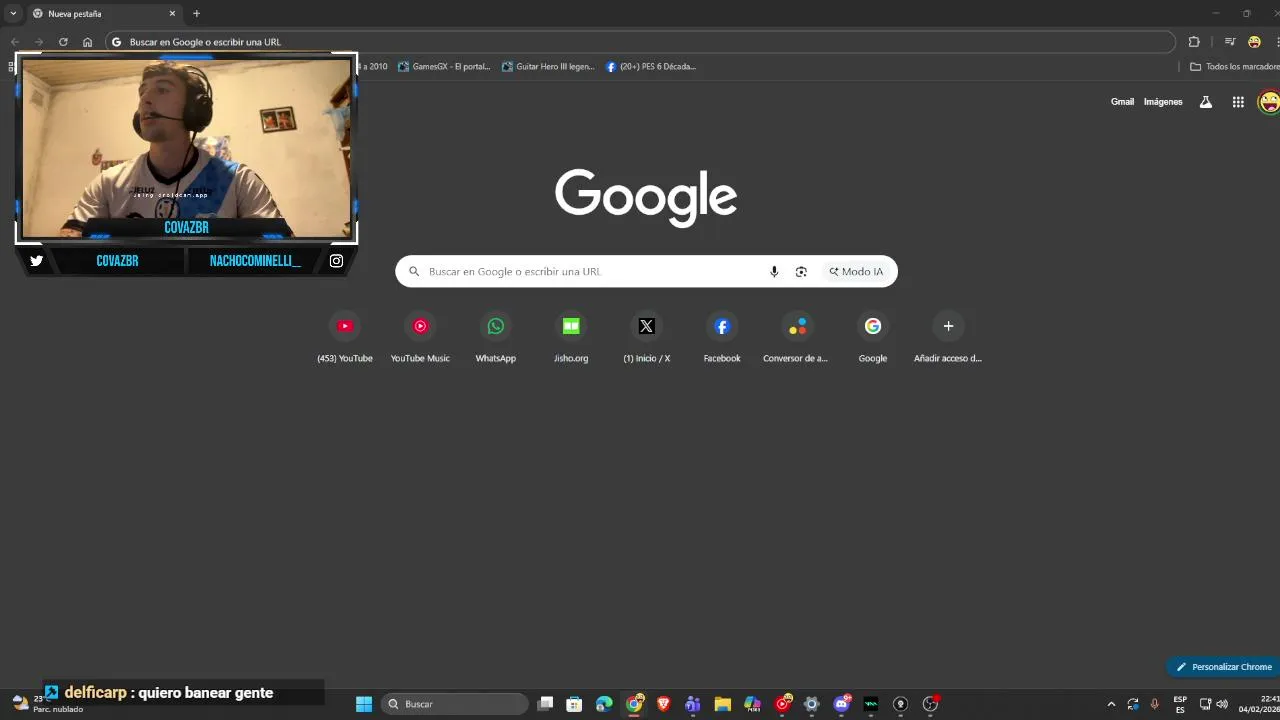Open the Google account avatar on the page

(1269, 102)
